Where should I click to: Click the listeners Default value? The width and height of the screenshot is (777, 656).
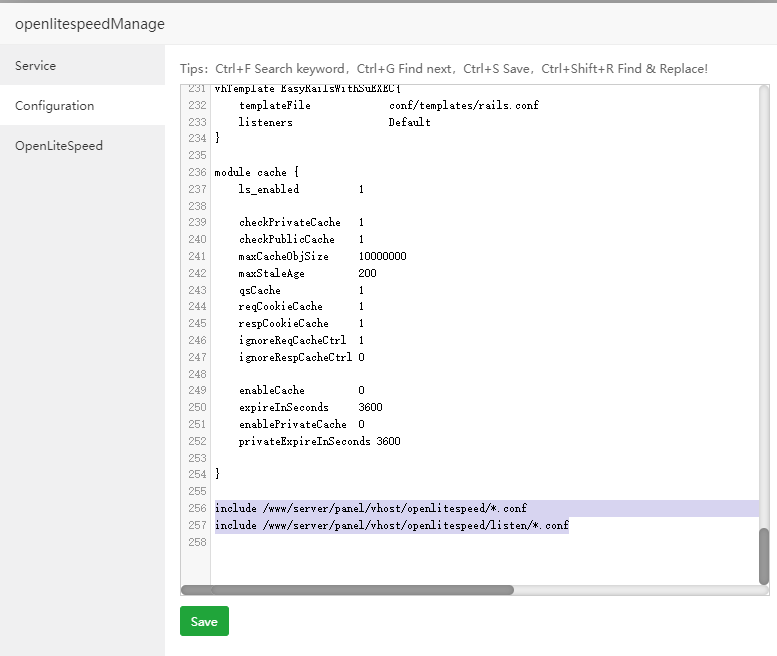(x=409, y=122)
